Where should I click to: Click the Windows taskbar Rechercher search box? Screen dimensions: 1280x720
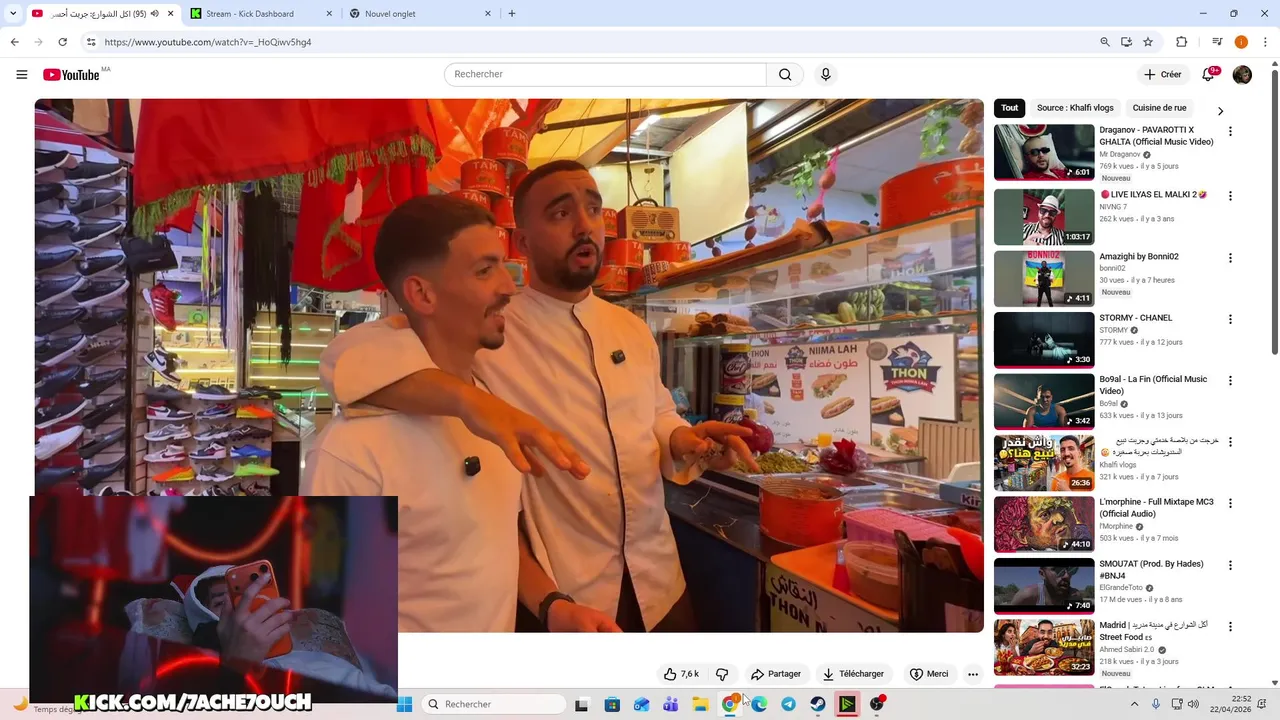click(x=494, y=704)
